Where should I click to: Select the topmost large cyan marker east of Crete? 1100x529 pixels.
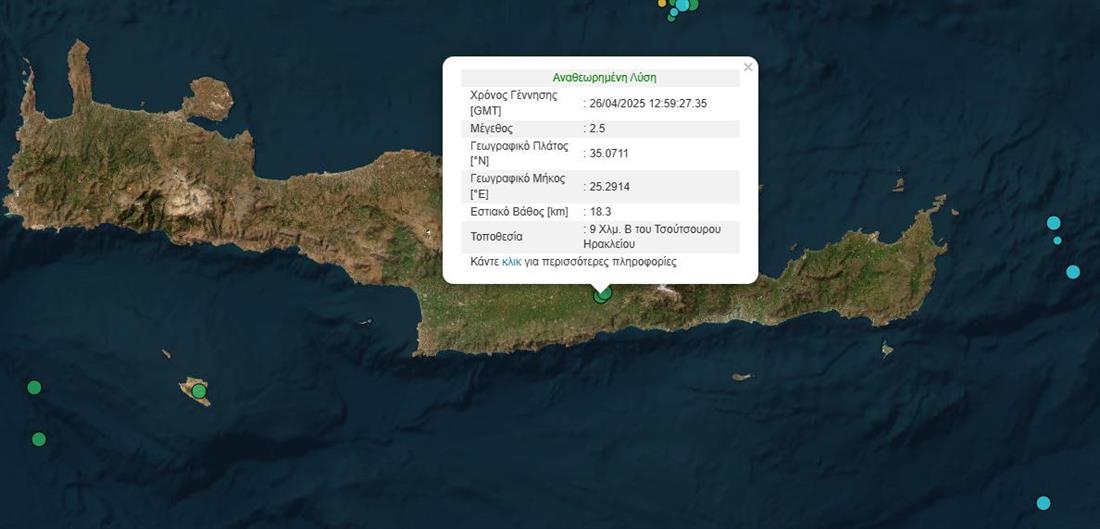tap(1053, 222)
